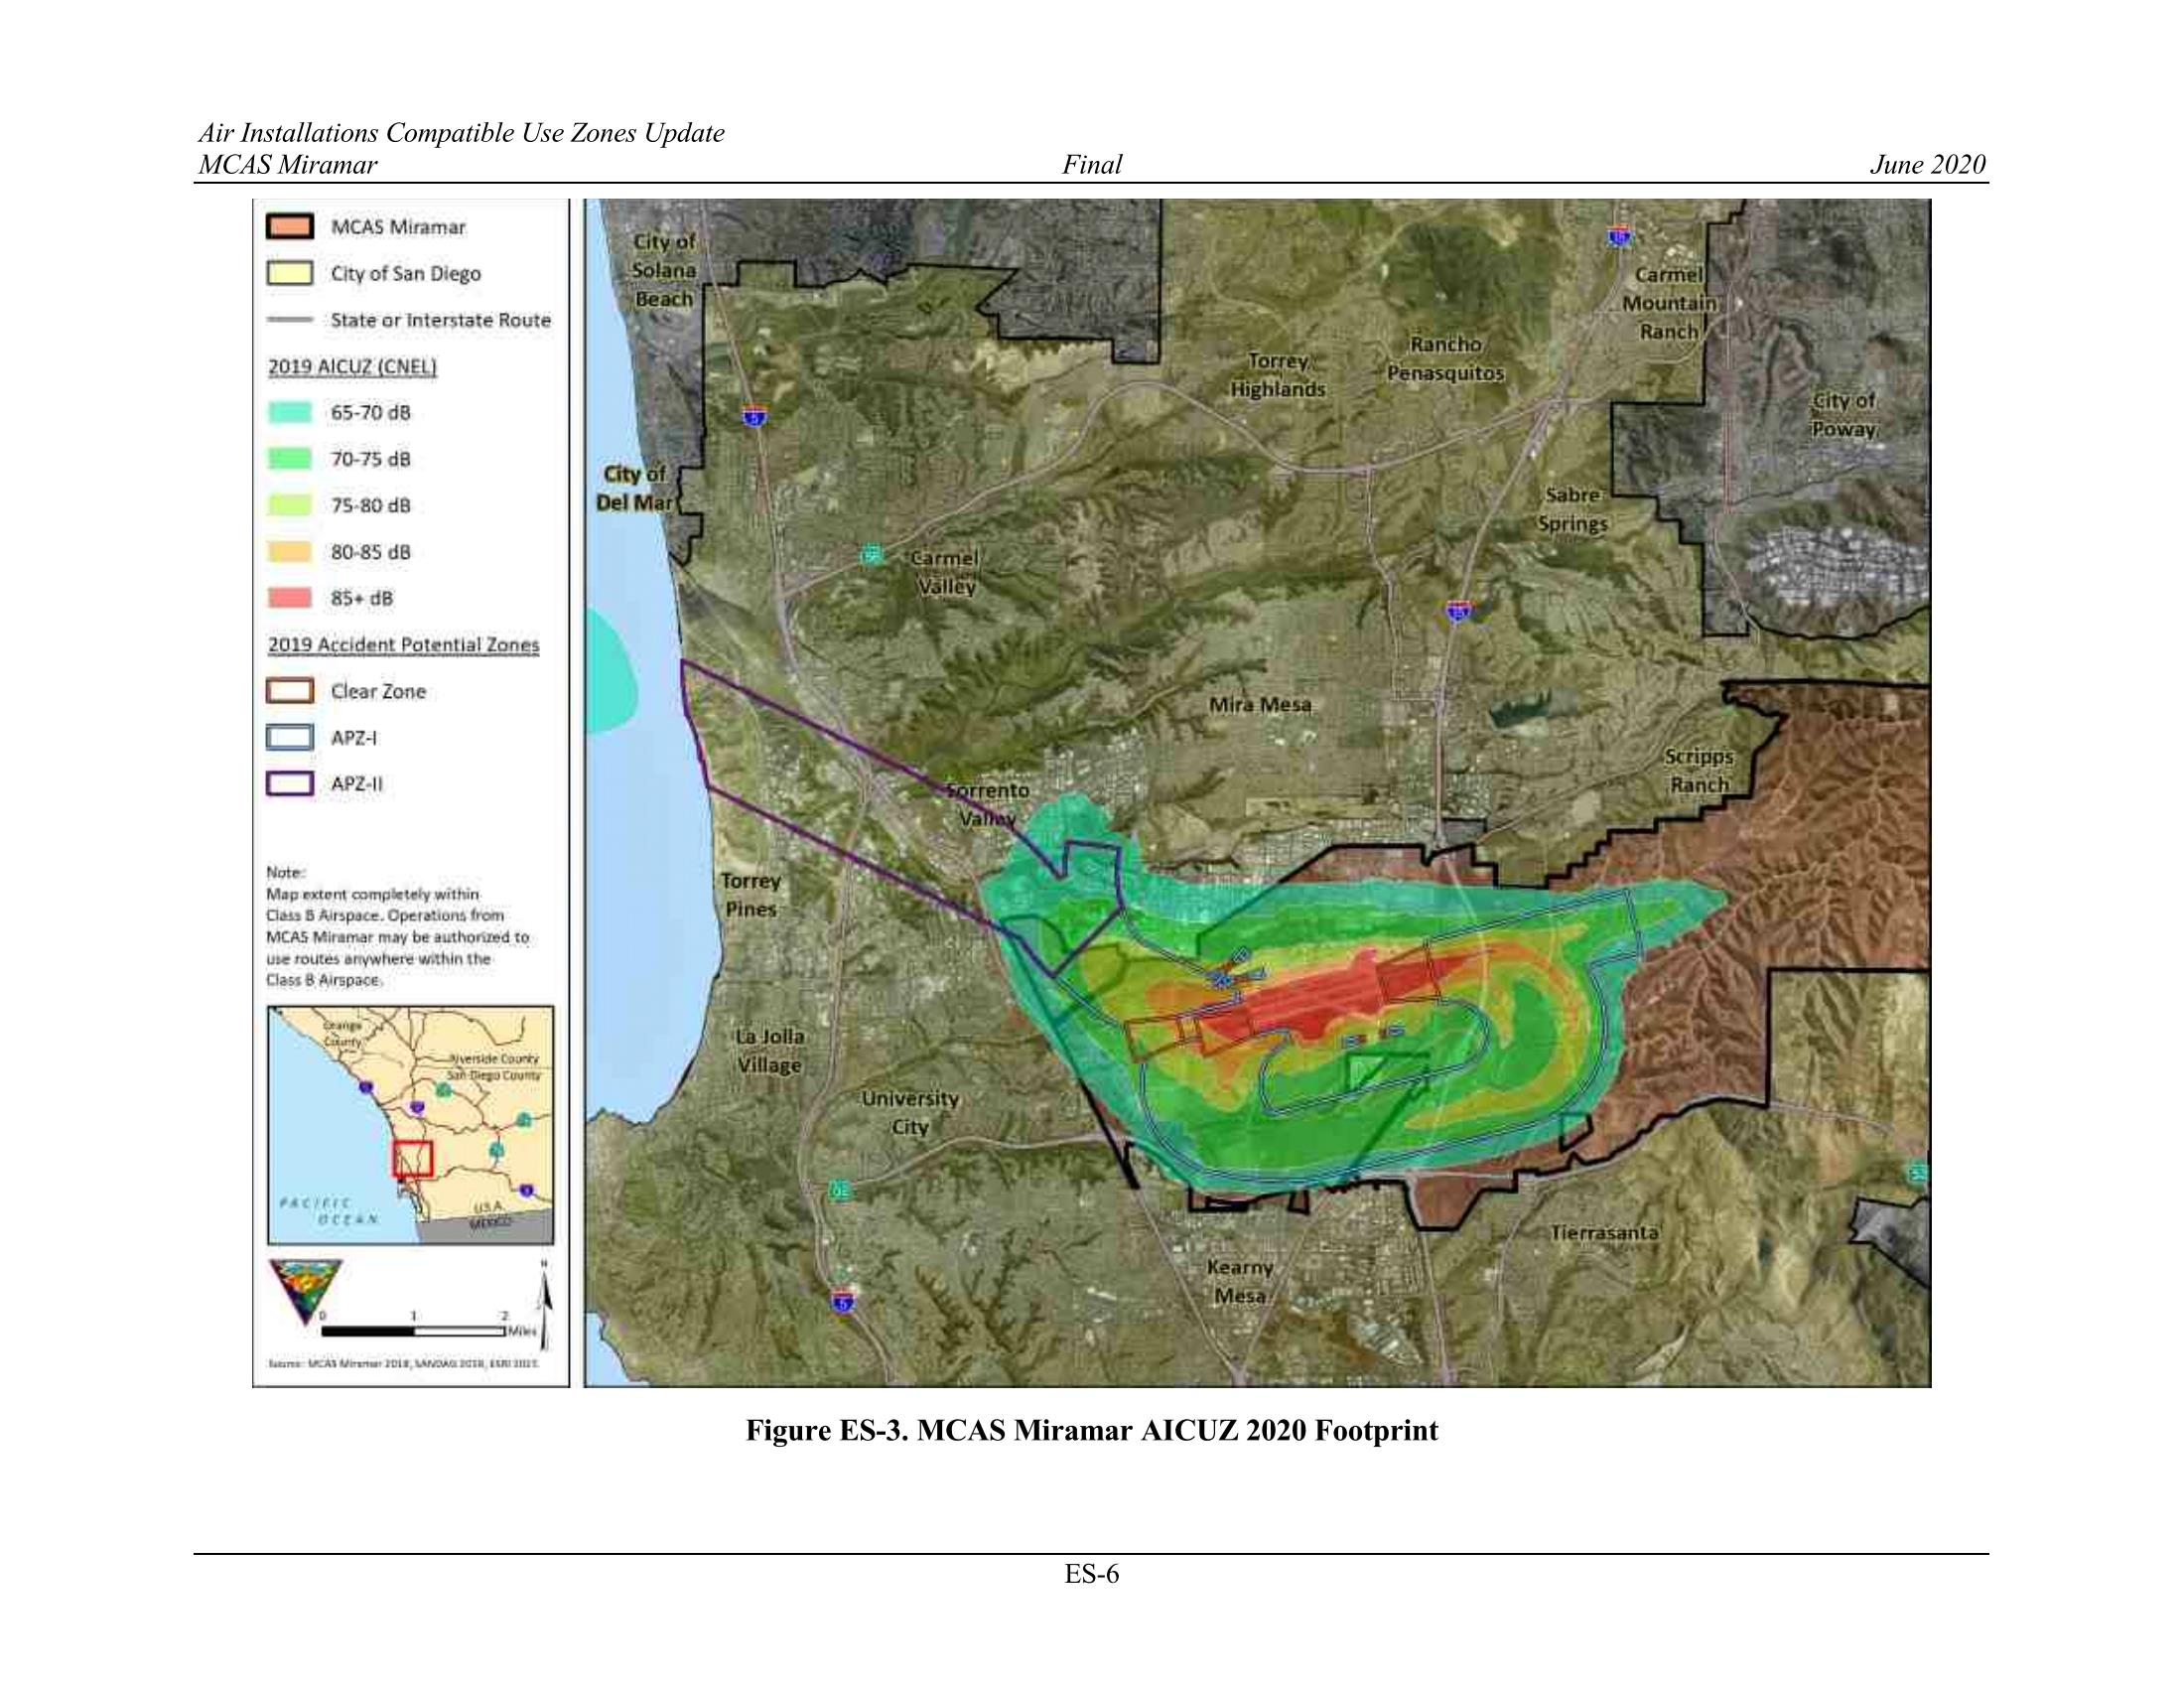Screen dimensions: 2184x1688
Task: Click the 'City of Del Mar' map label
Action: point(635,488)
